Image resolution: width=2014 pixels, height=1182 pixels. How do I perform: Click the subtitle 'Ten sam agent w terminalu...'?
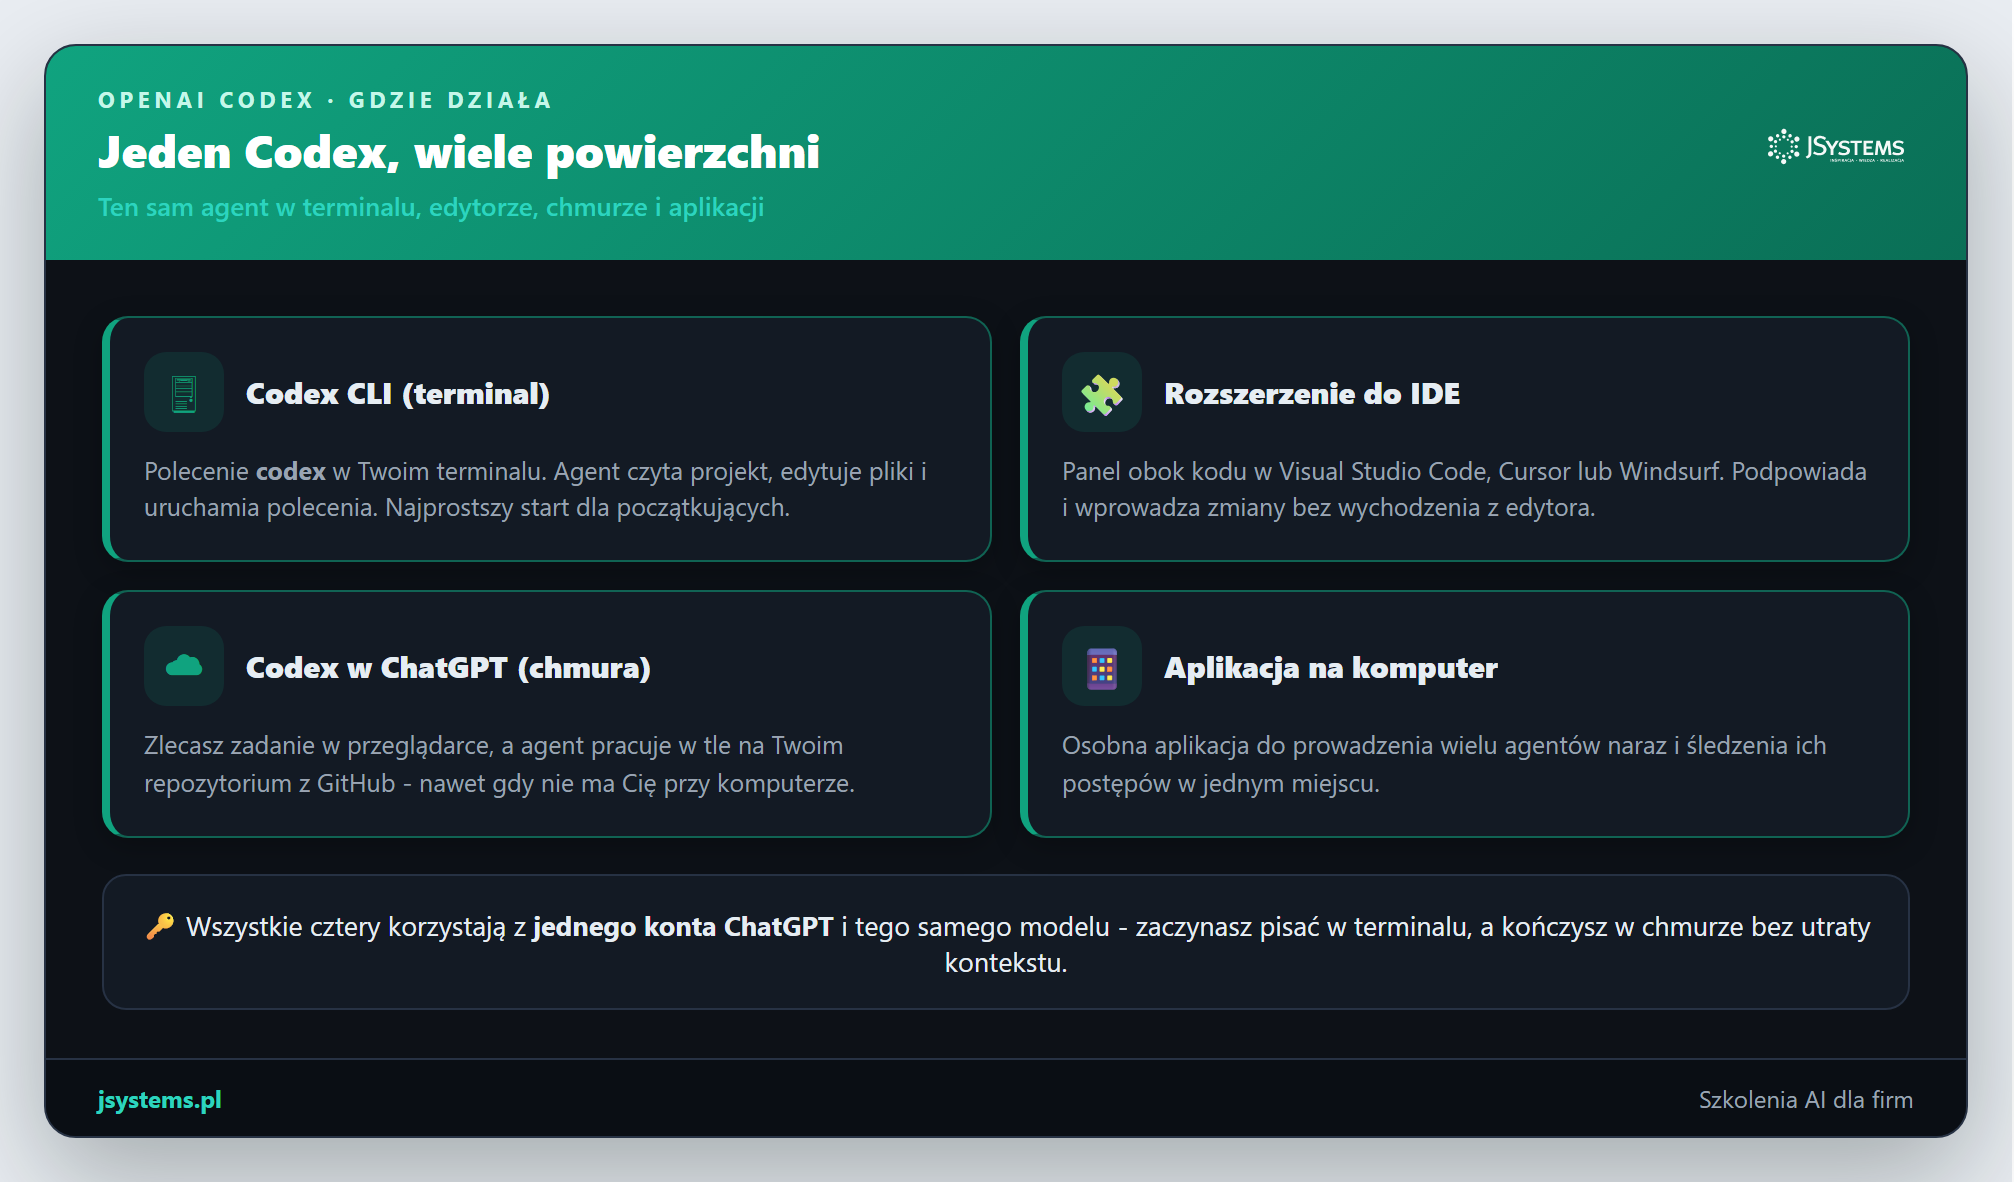pyautogui.click(x=431, y=207)
